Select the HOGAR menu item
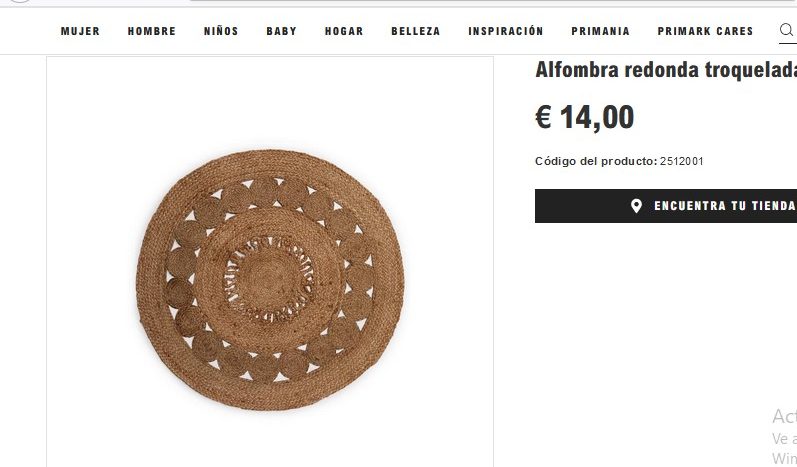797x467 pixels. (344, 31)
